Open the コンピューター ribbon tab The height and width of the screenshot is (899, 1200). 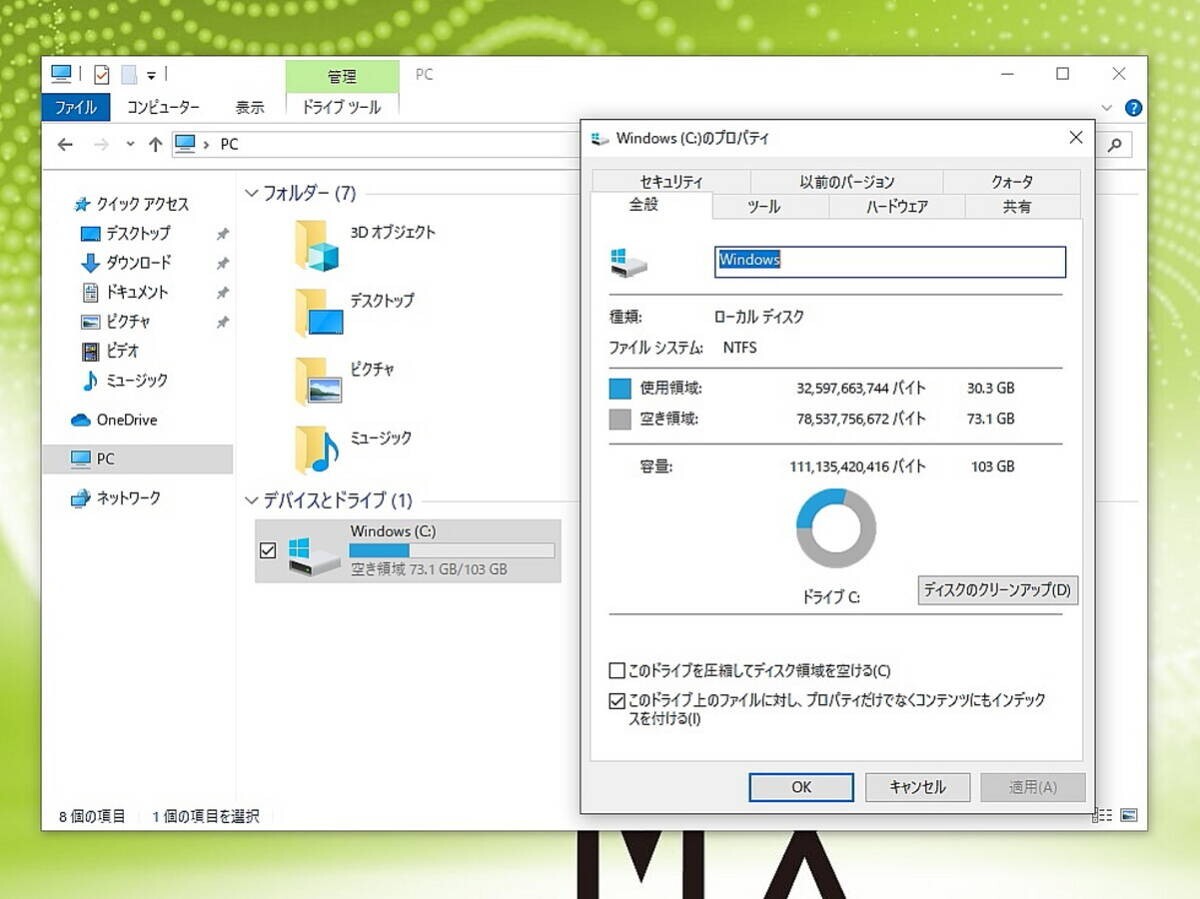point(163,107)
